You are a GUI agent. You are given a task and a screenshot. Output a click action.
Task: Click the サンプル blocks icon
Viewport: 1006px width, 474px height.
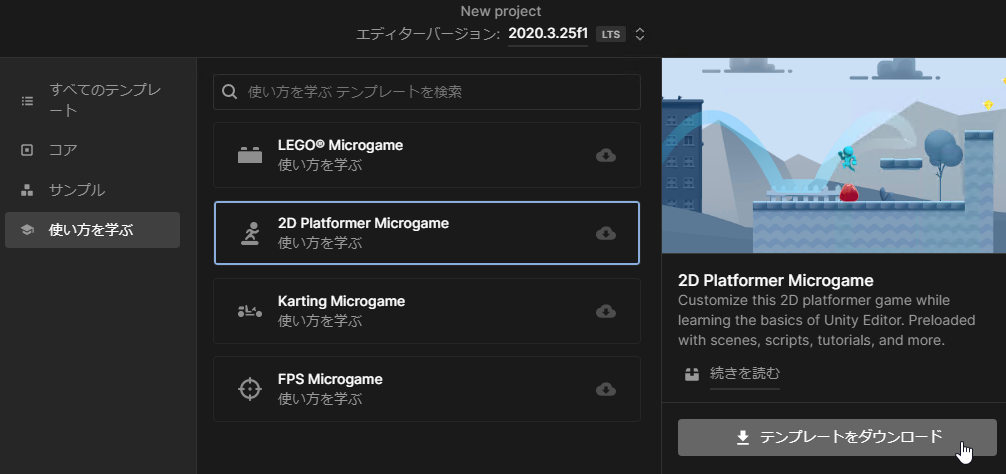click(27, 190)
